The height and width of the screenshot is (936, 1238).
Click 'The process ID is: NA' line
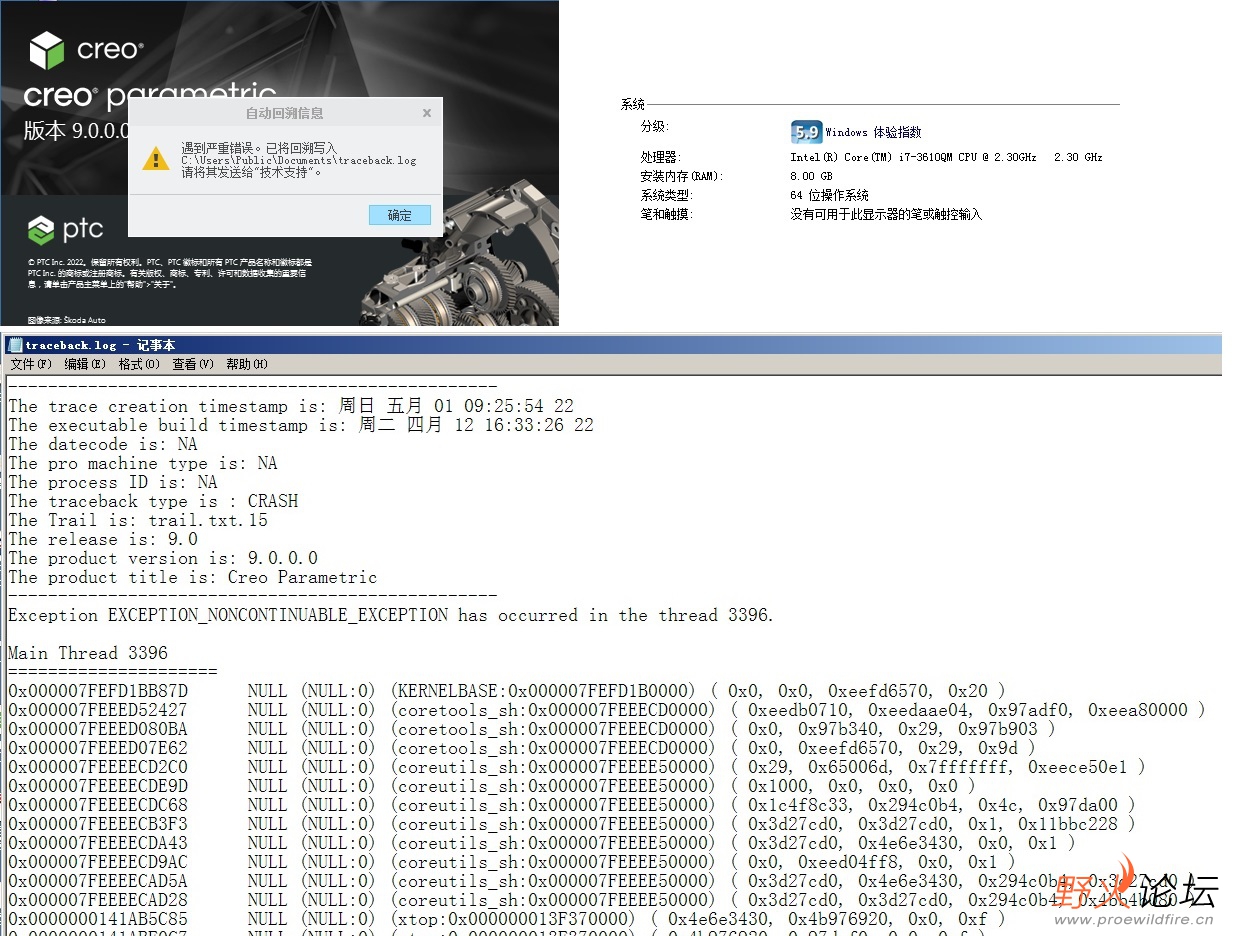coord(113,482)
